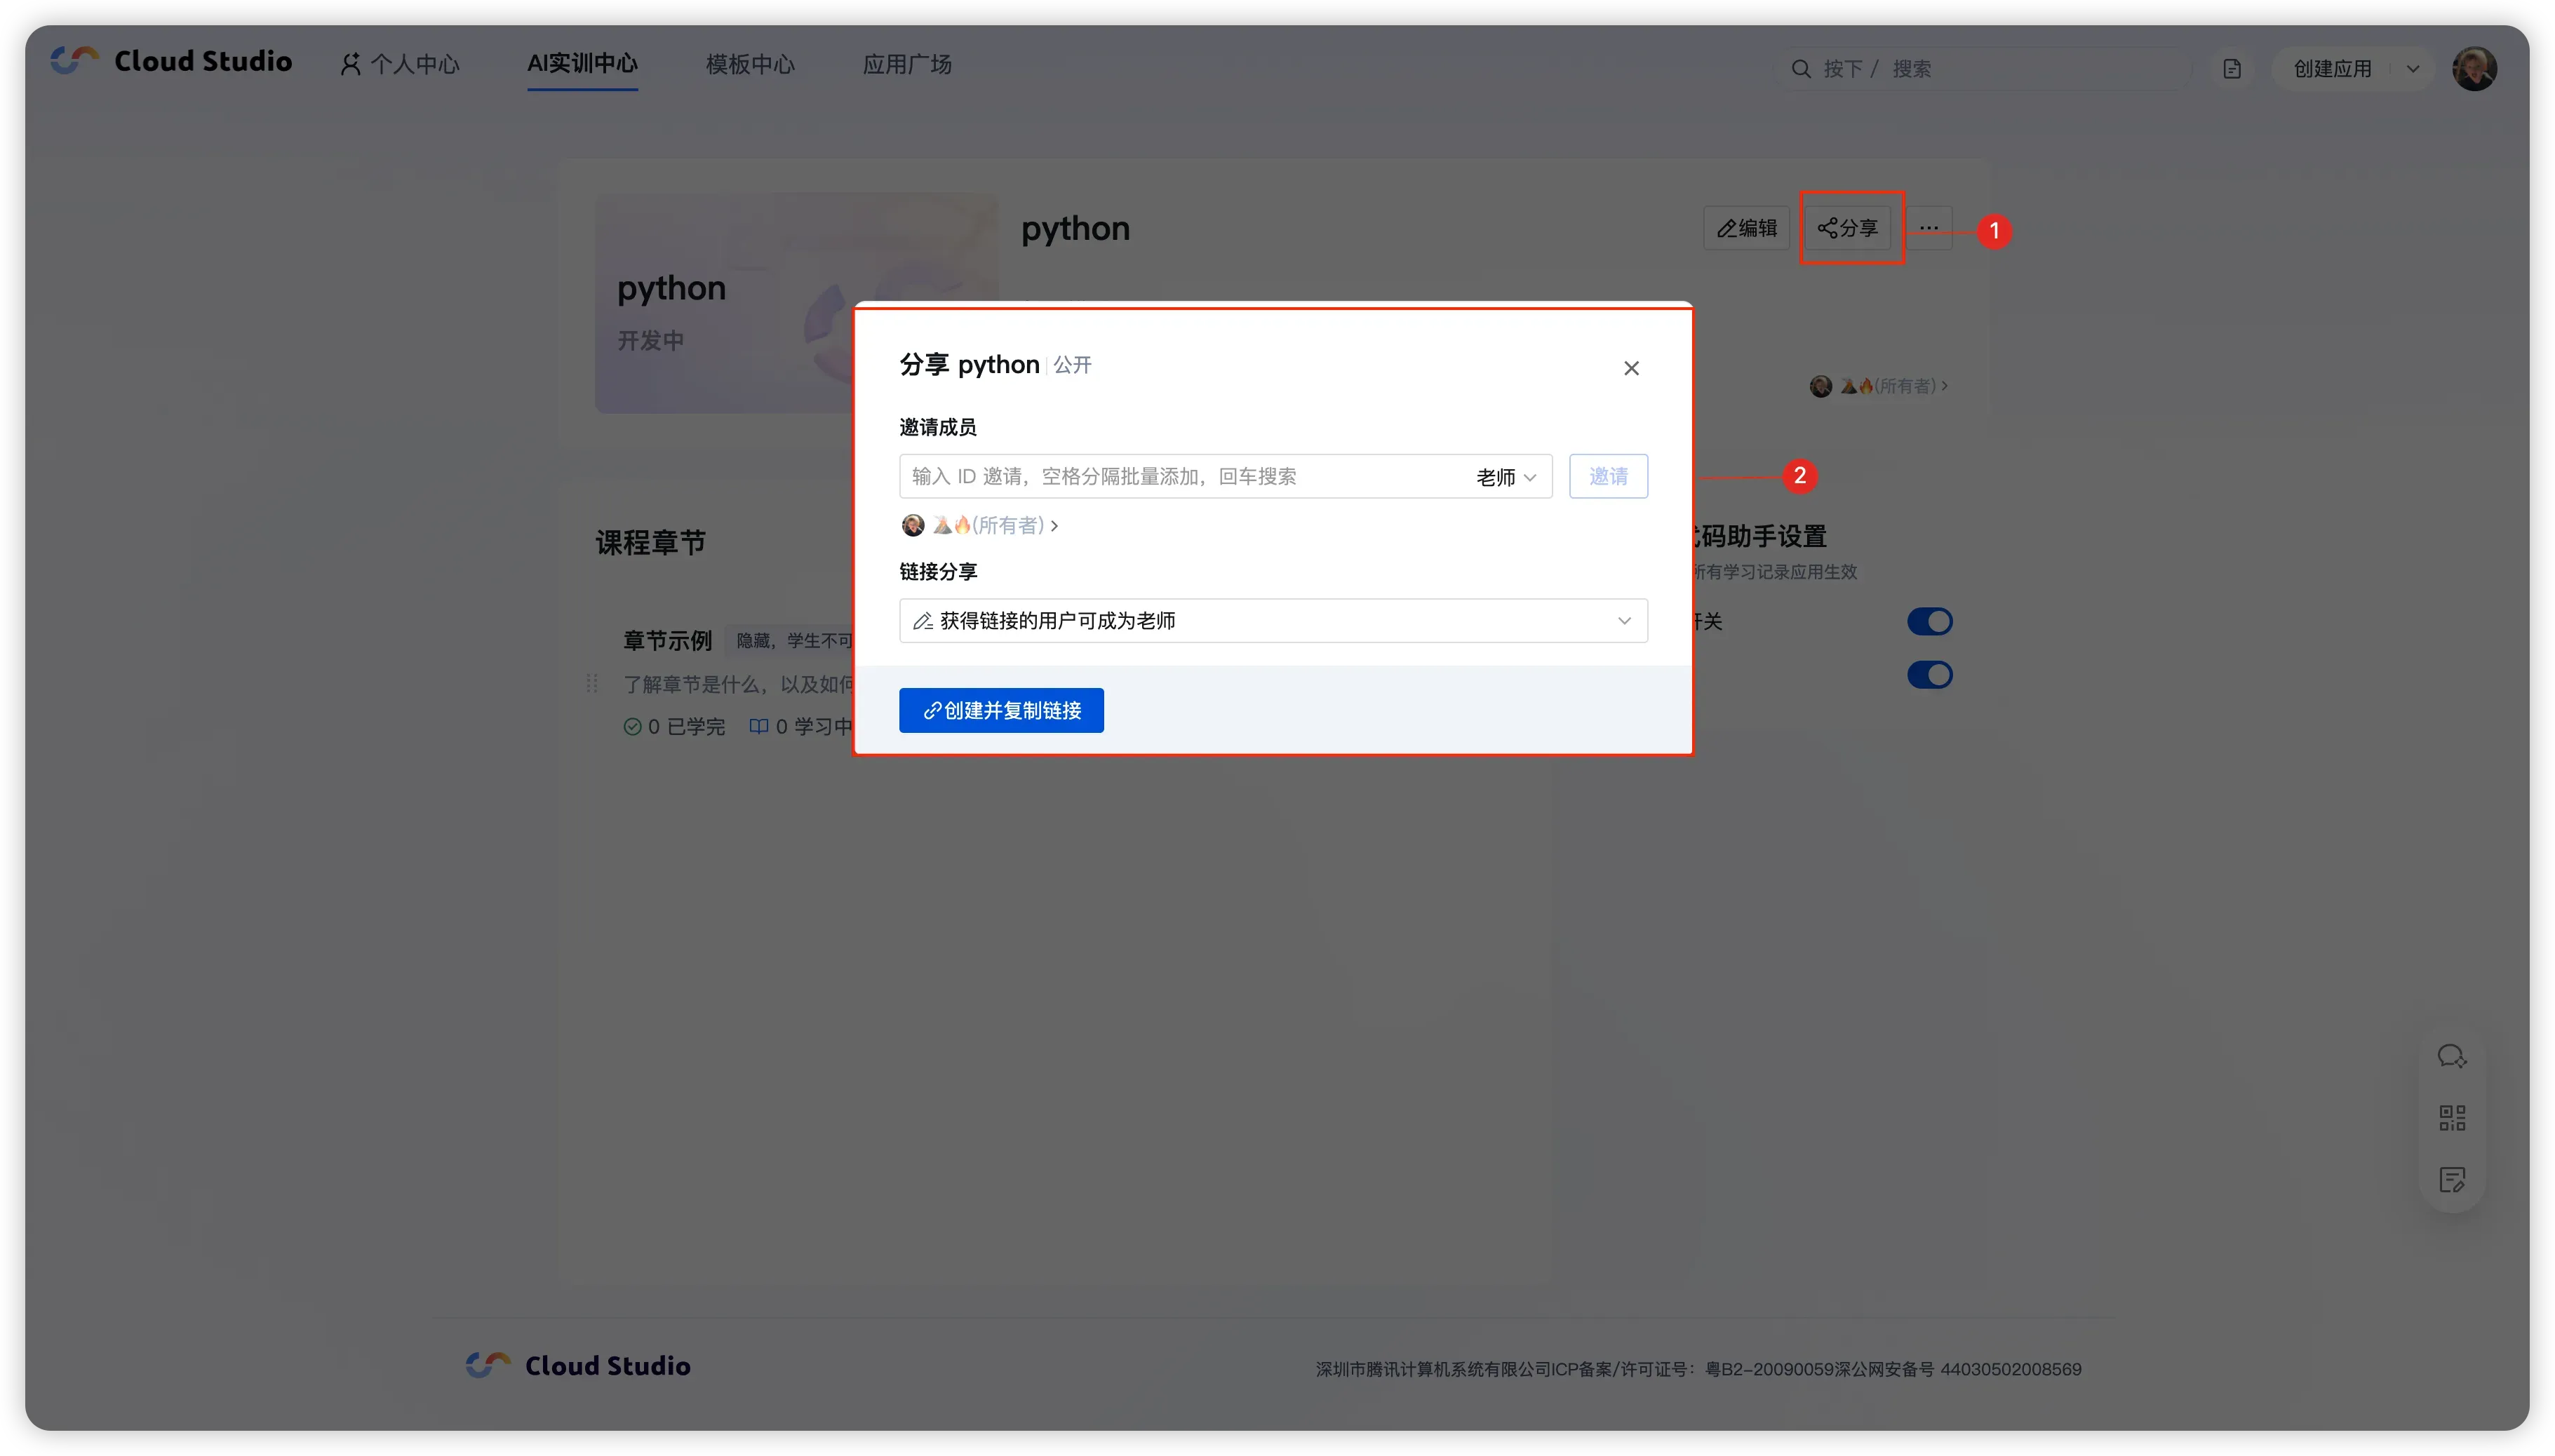Click the three-dots more options button
2555x1456 pixels.
pos(1929,228)
